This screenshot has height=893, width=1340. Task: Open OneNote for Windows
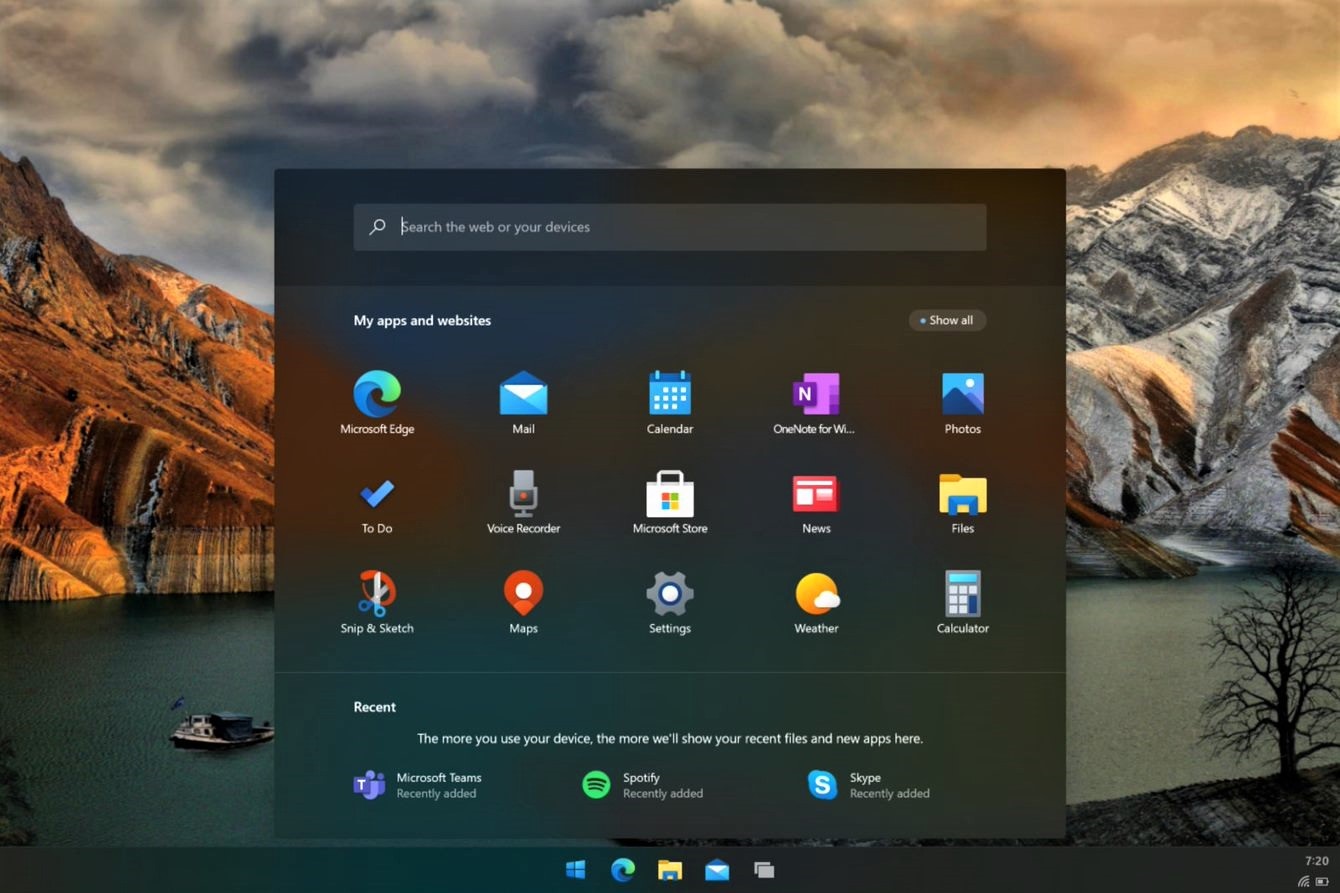tap(816, 392)
